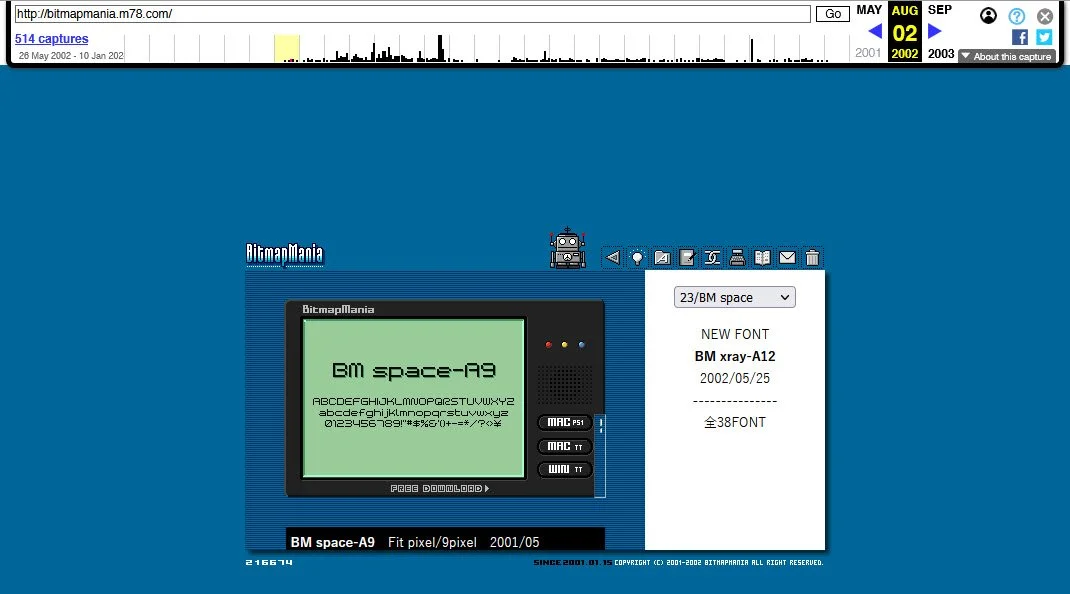Screen dimensions: 1070x594
Task: Open Wayback Machine help icon
Action: [x=1017, y=16]
